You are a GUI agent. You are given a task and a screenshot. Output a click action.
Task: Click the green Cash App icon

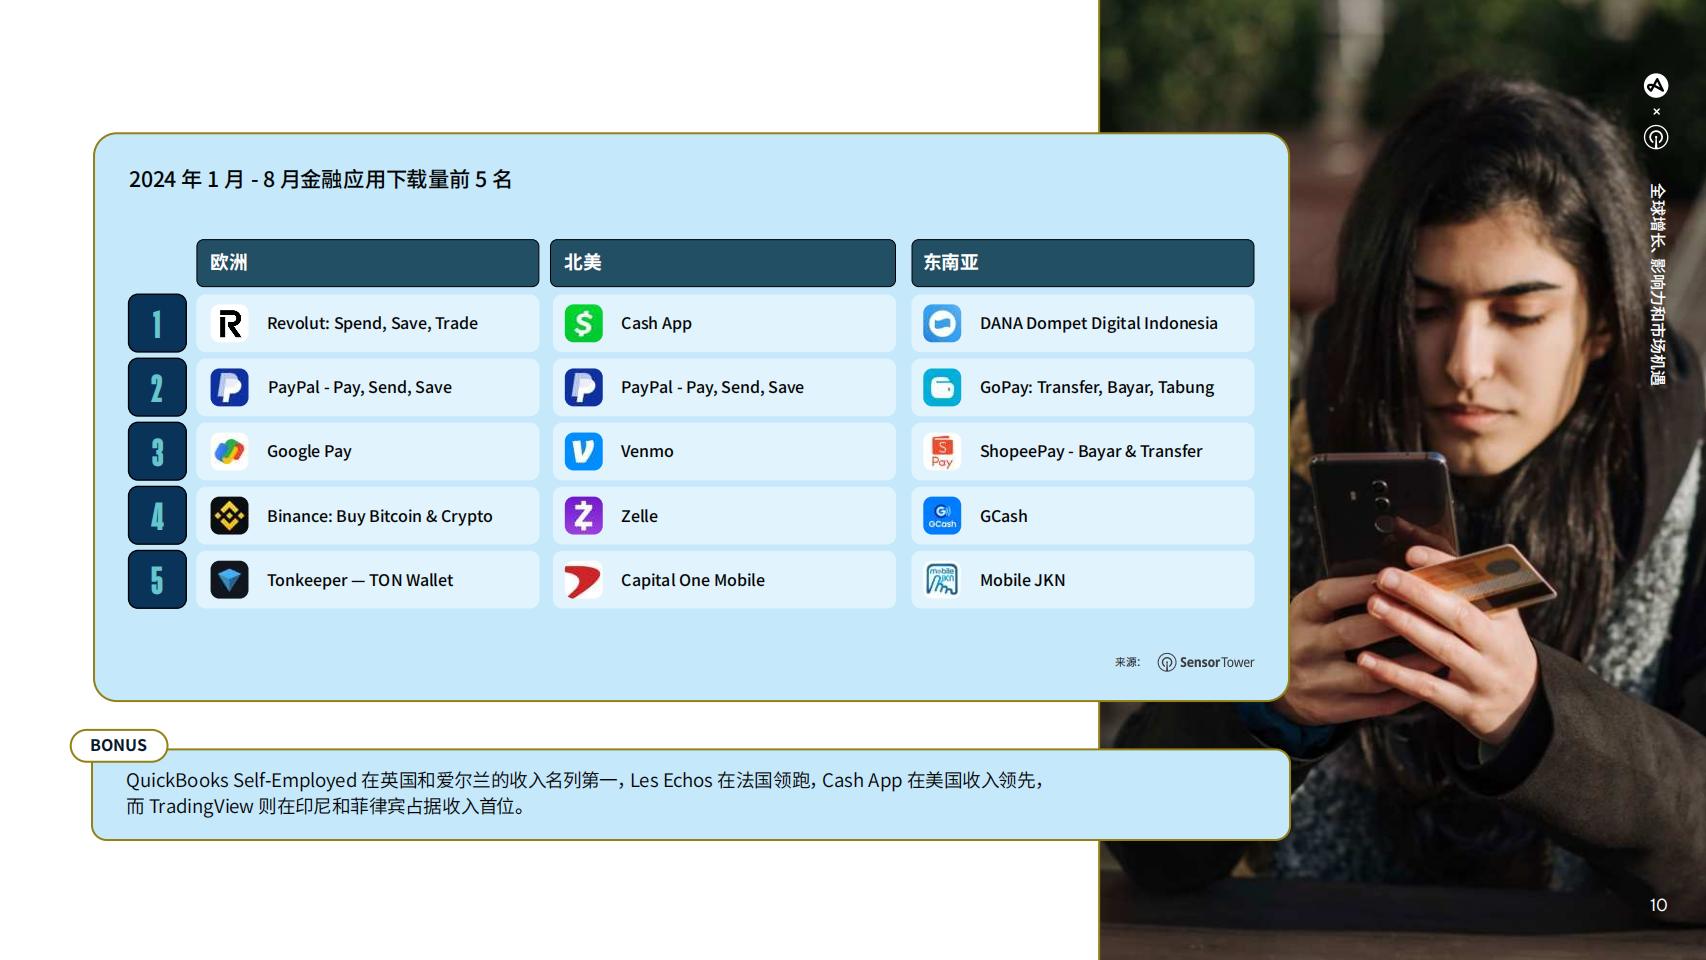(583, 323)
